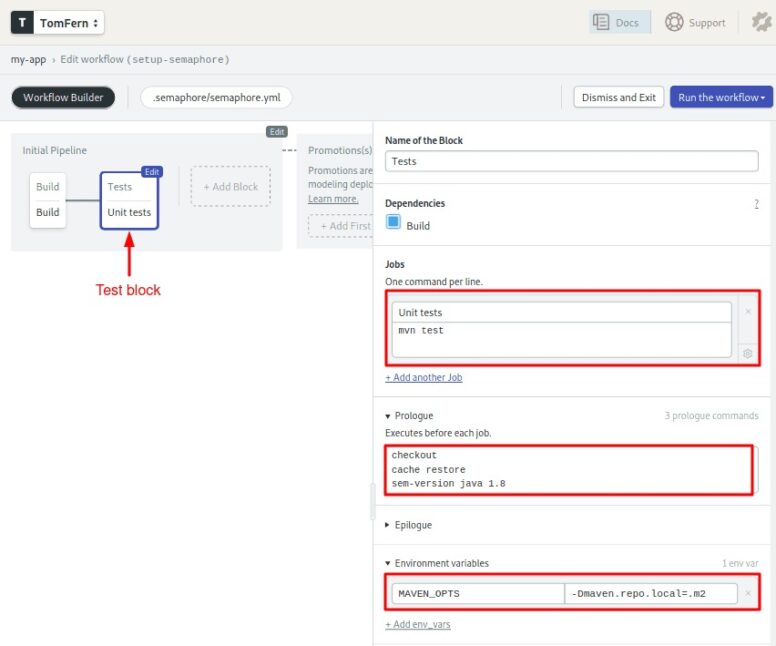Switch to the Workflow Builder tab
This screenshot has height=646, width=776.
pyautogui.click(x=63, y=97)
